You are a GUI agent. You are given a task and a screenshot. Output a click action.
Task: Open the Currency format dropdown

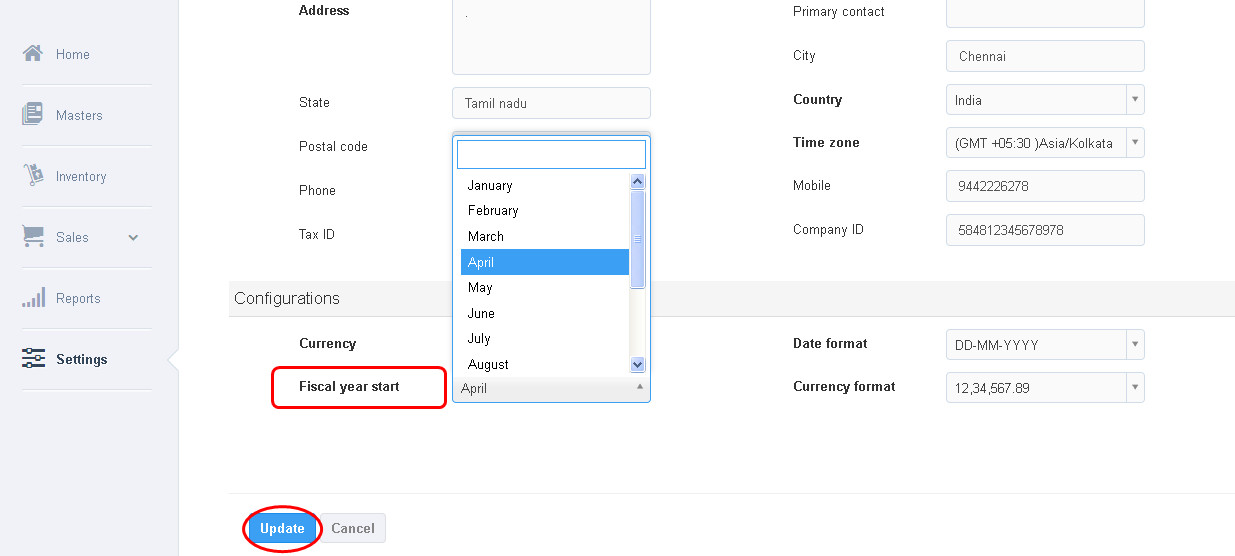click(1044, 388)
